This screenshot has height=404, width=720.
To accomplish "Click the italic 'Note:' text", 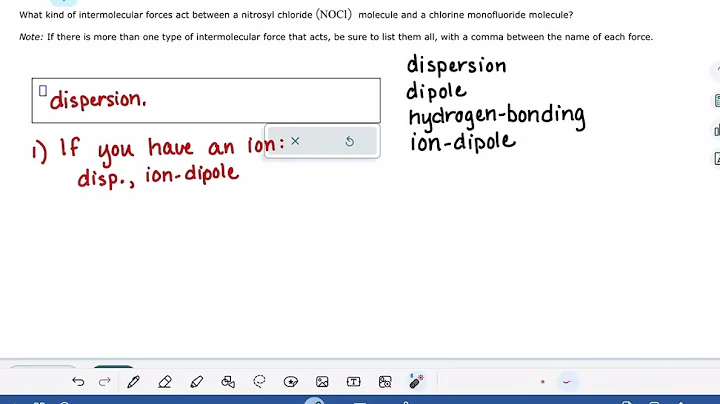I will coord(31,37).
